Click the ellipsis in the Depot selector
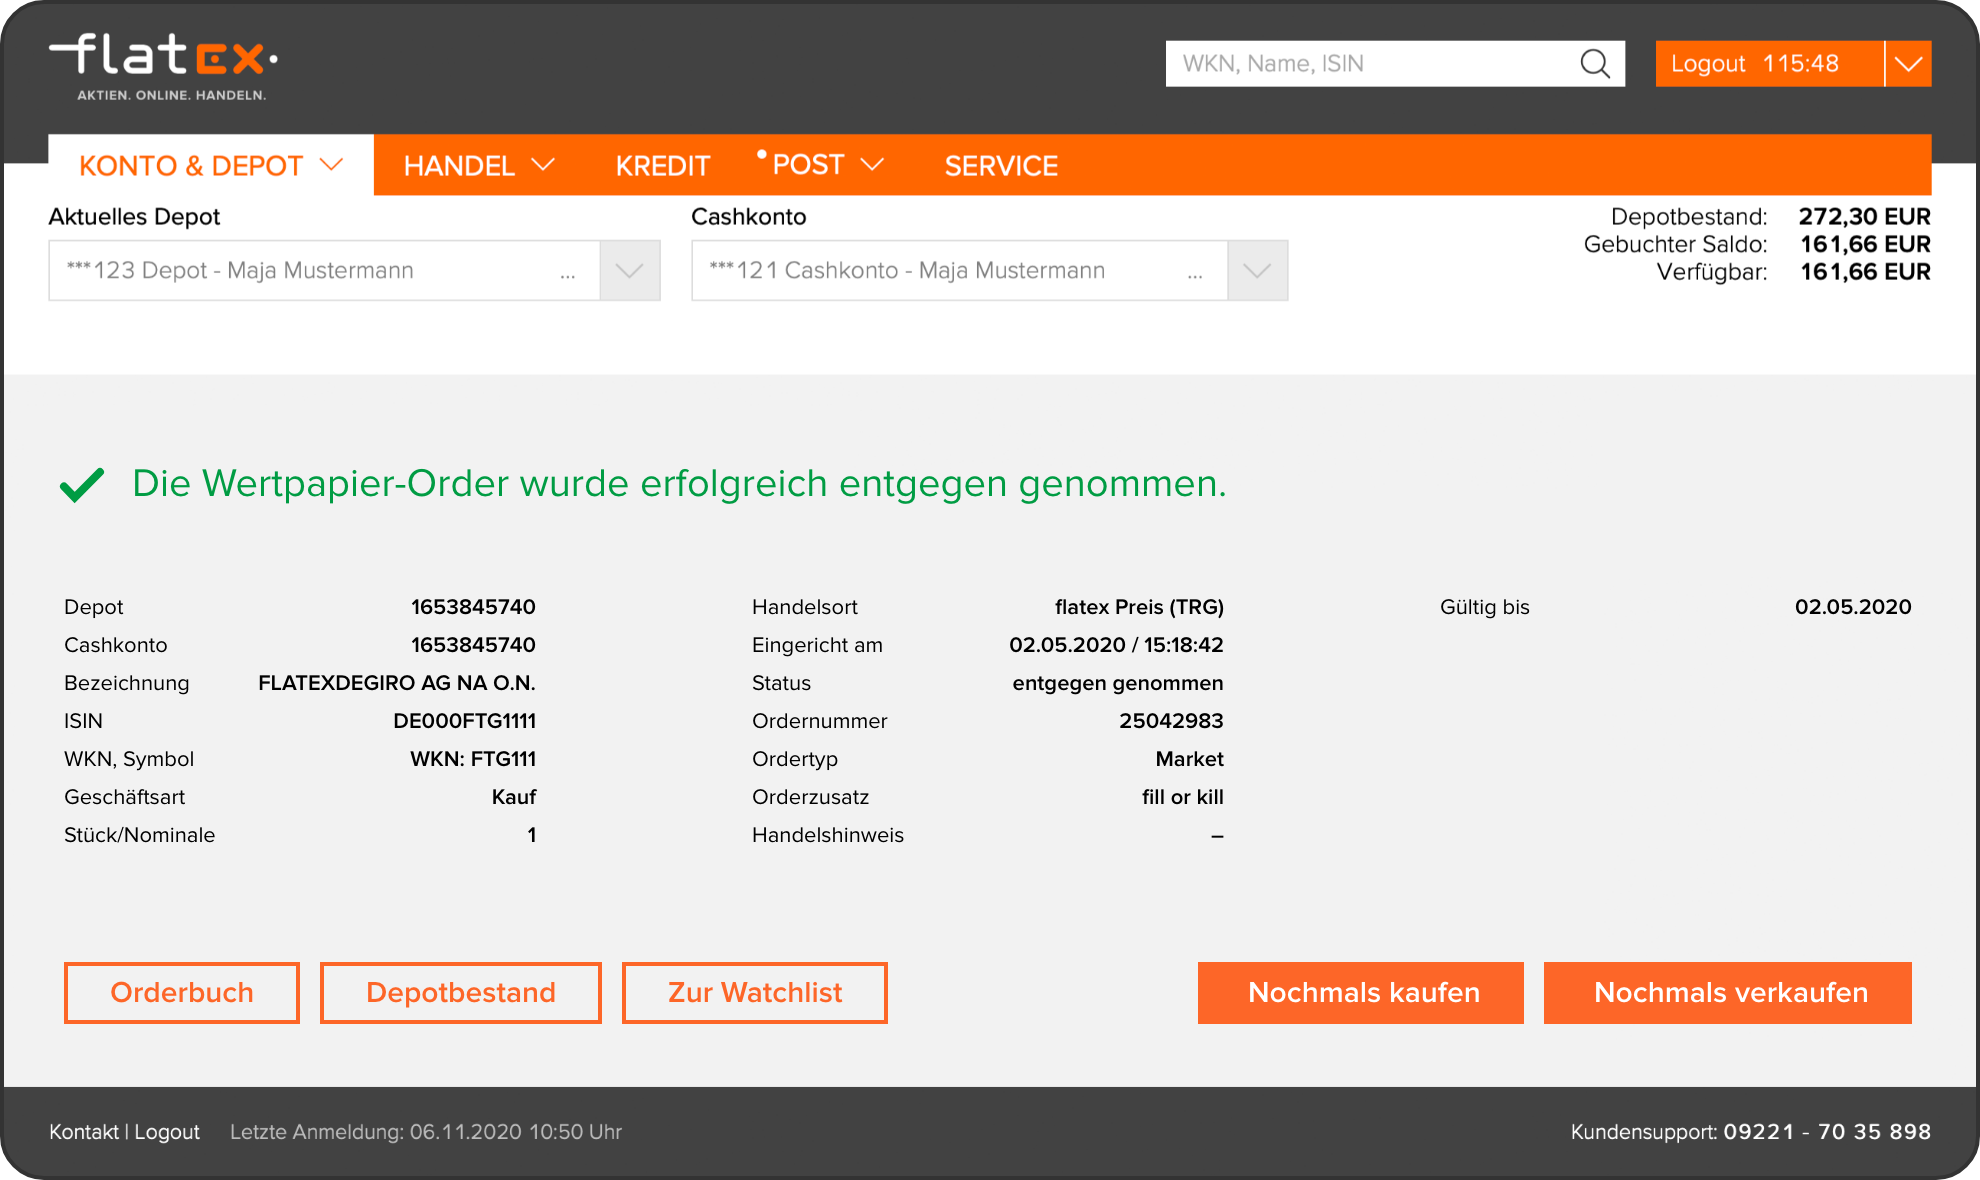This screenshot has height=1180, width=1980. pos(568,272)
